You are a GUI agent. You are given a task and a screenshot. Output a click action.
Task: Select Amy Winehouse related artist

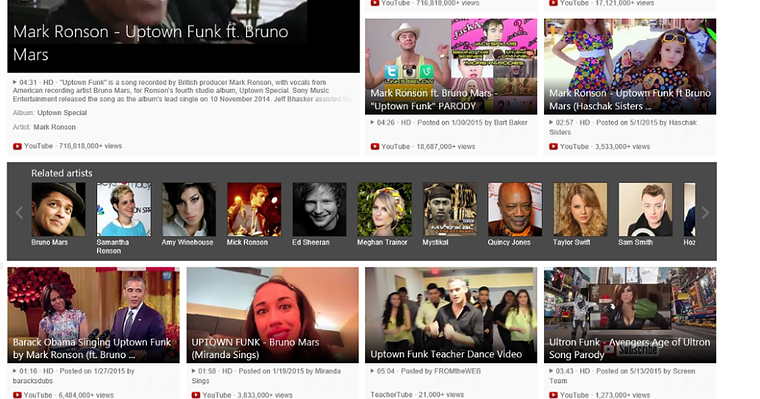[189, 209]
